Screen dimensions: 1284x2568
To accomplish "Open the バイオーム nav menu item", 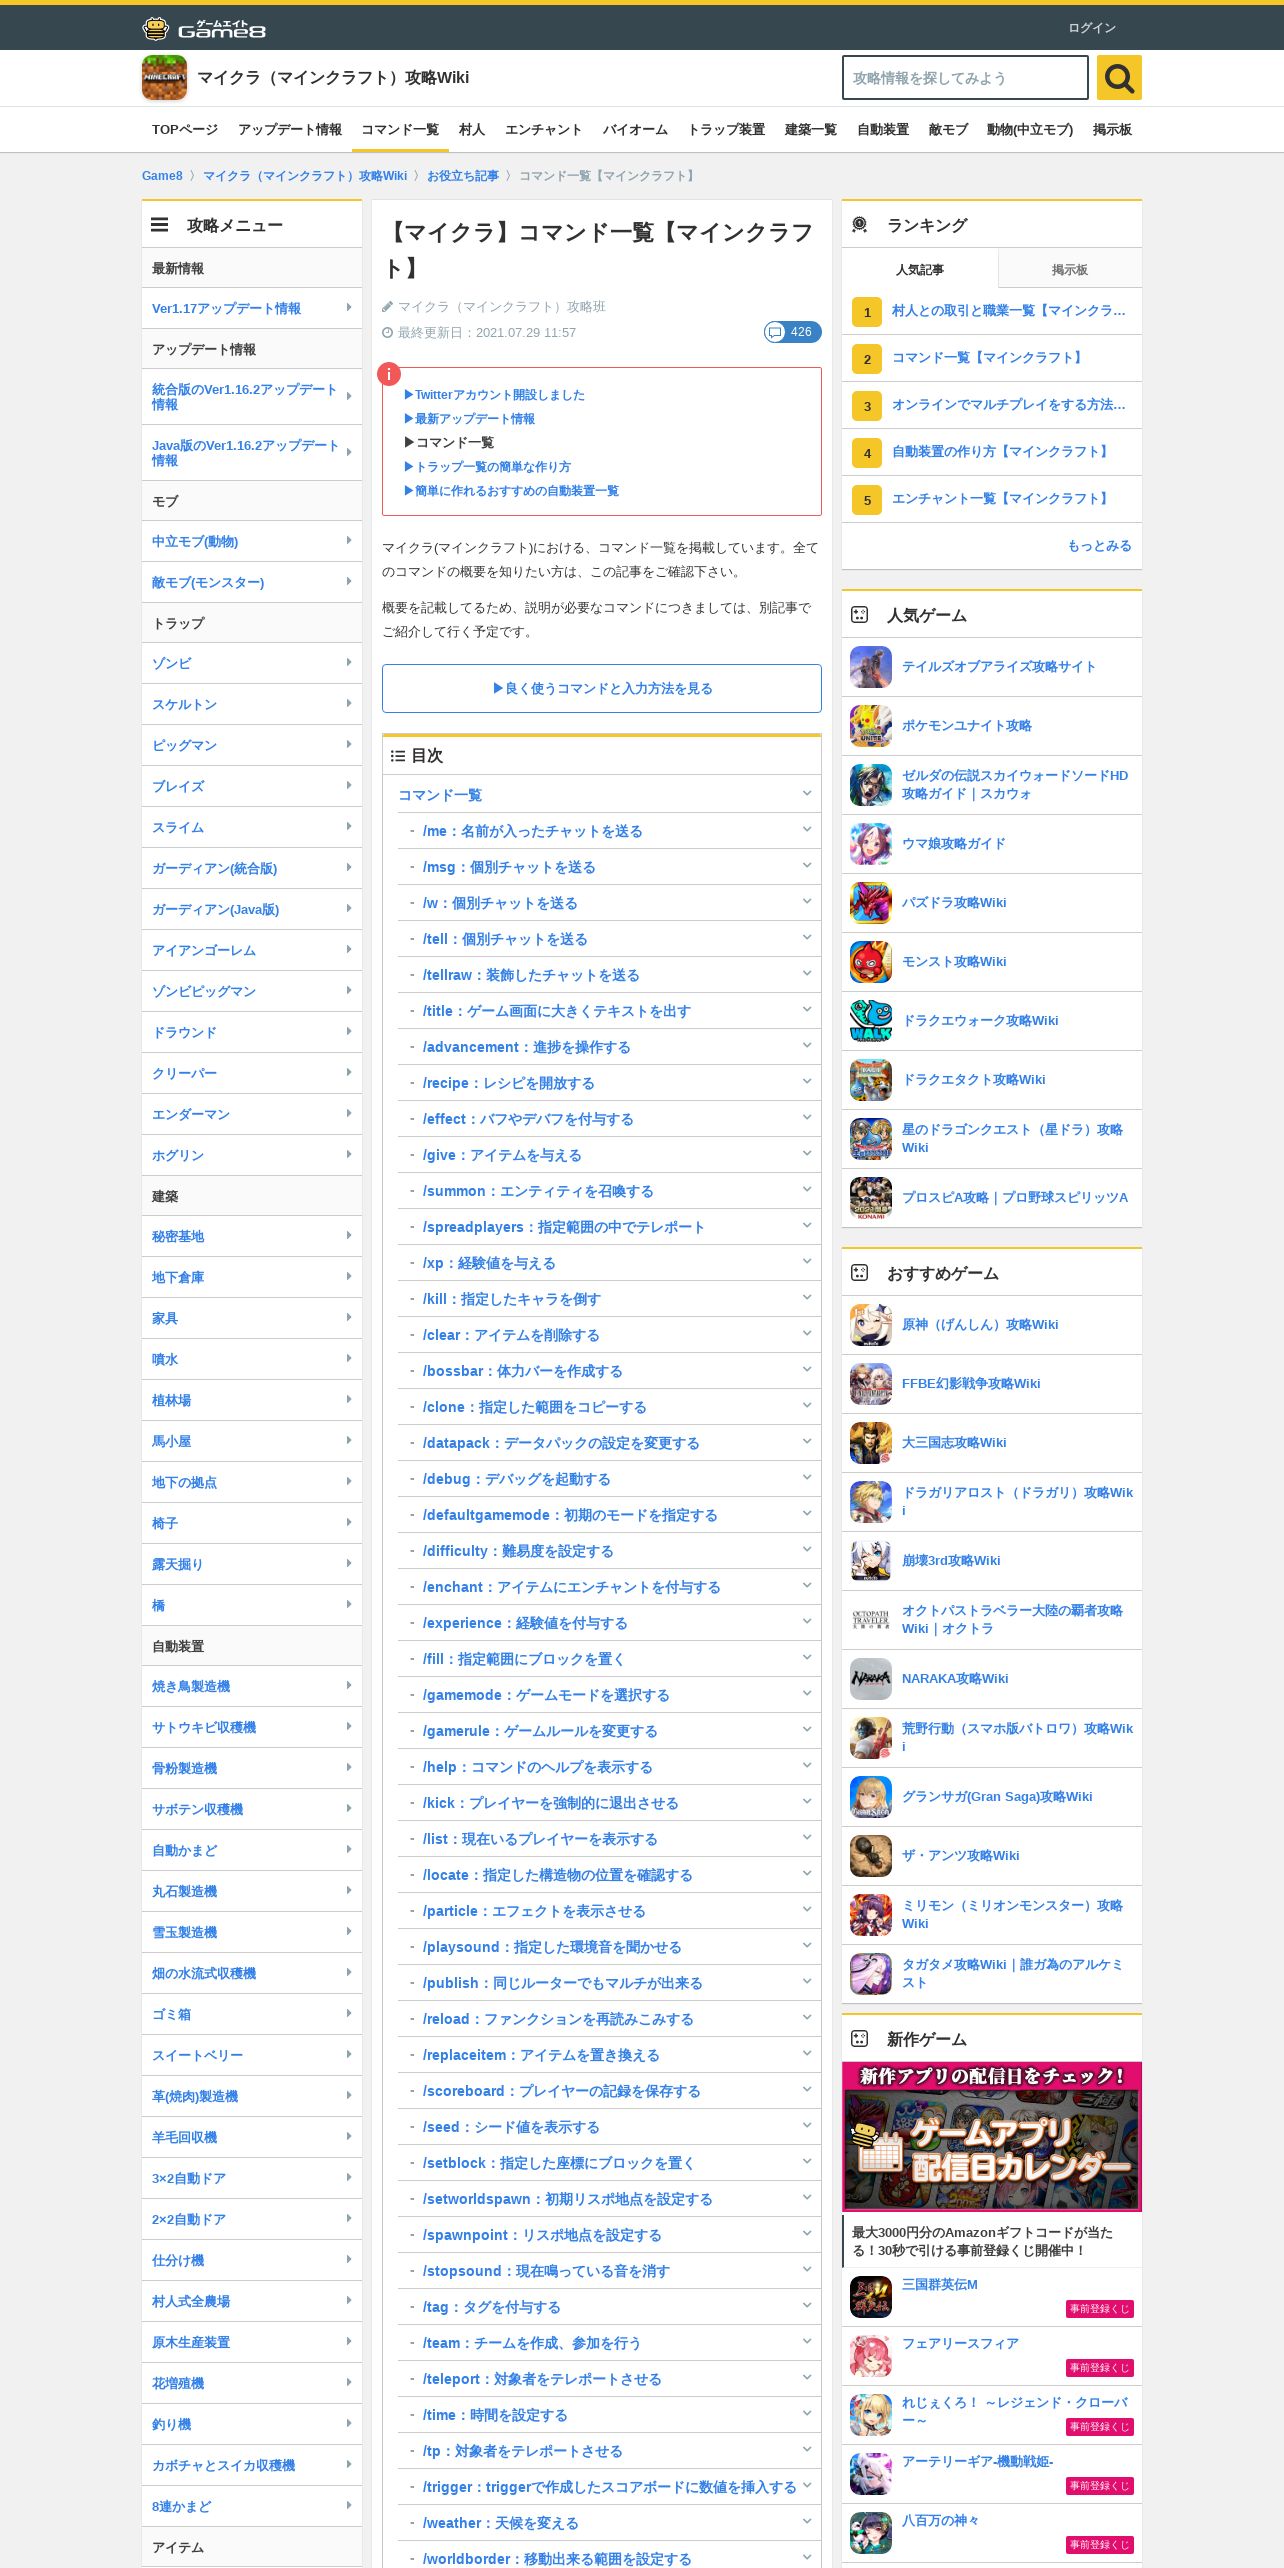I will click(x=635, y=130).
